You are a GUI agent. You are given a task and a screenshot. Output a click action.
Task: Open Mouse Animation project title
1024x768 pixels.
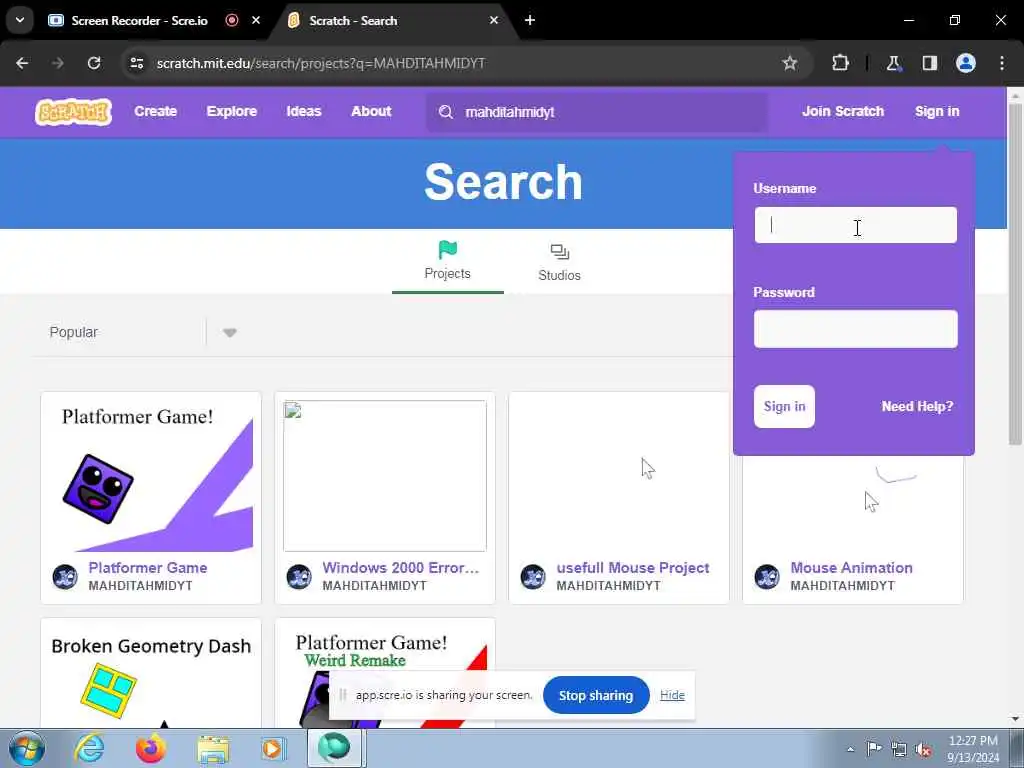851,568
